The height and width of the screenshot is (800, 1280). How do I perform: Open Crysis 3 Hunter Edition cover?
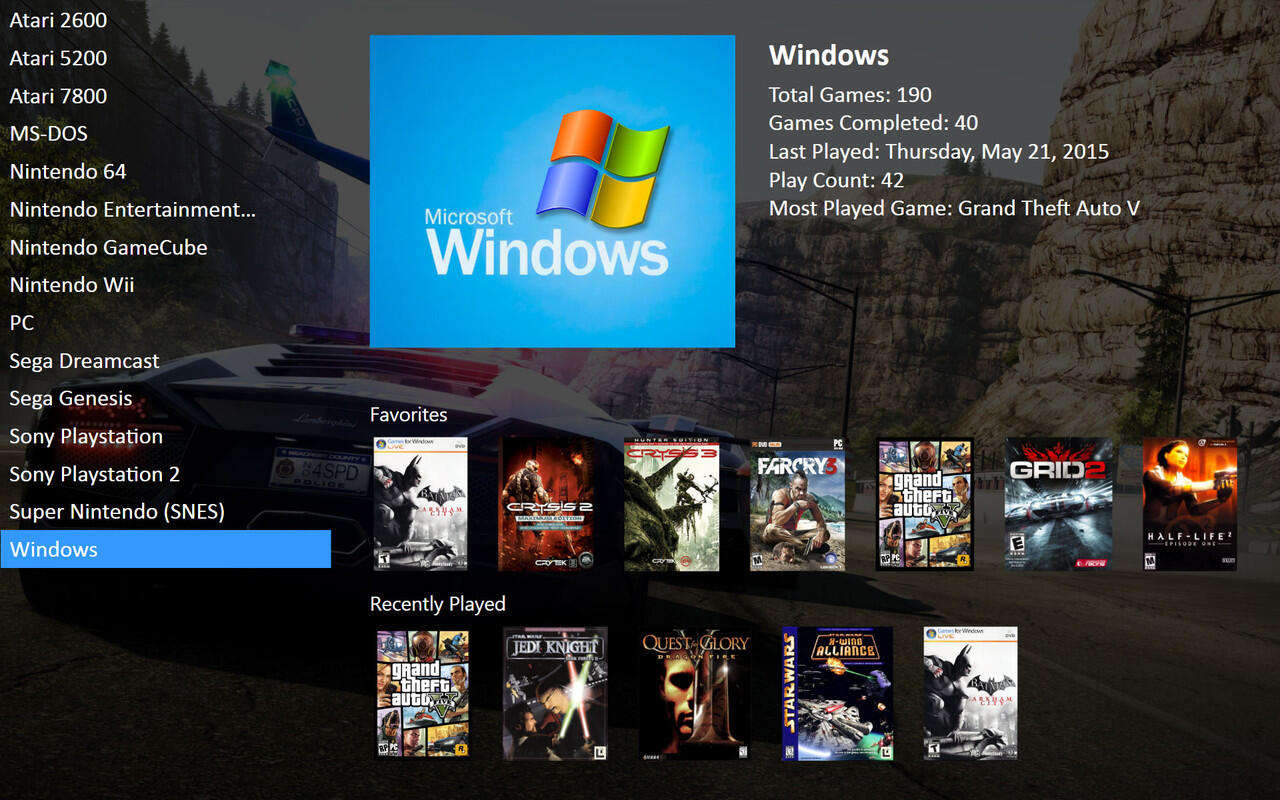(x=672, y=504)
